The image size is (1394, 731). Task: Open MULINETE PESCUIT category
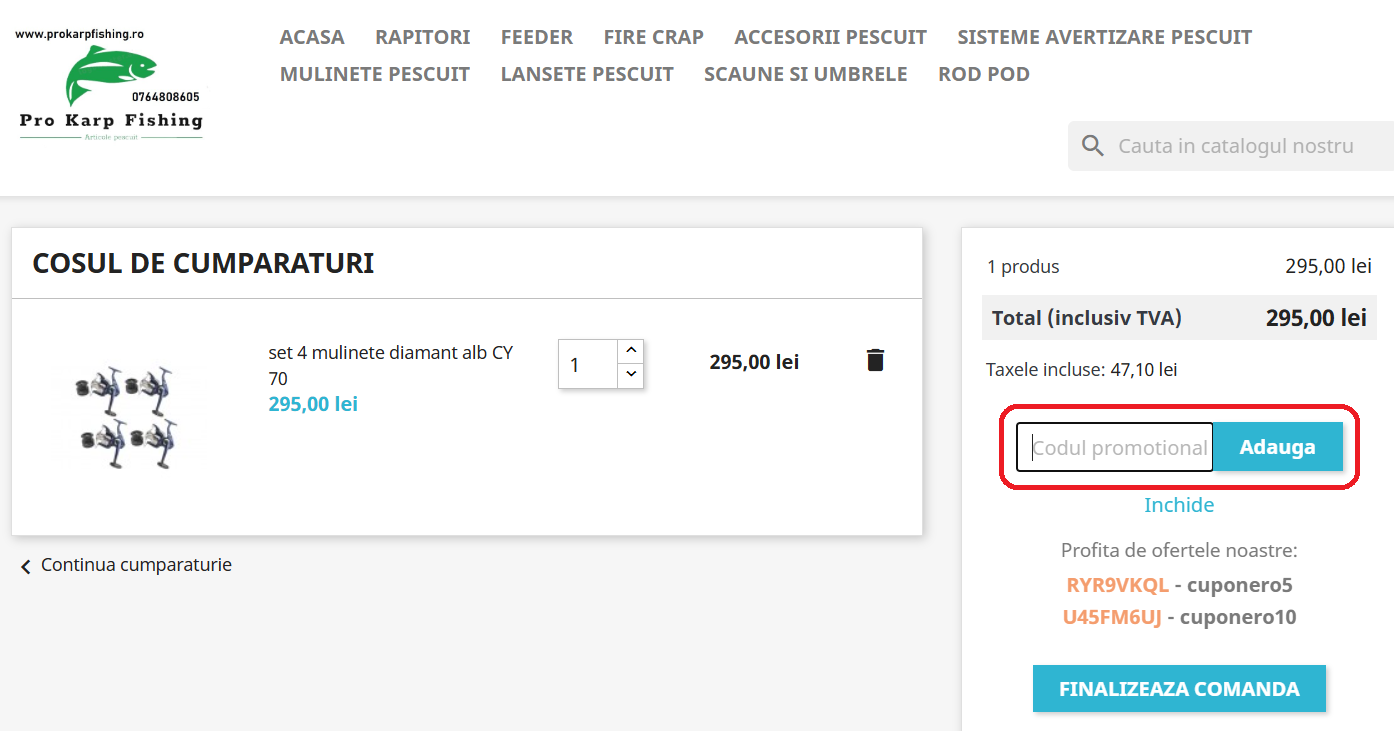coord(375,74)
